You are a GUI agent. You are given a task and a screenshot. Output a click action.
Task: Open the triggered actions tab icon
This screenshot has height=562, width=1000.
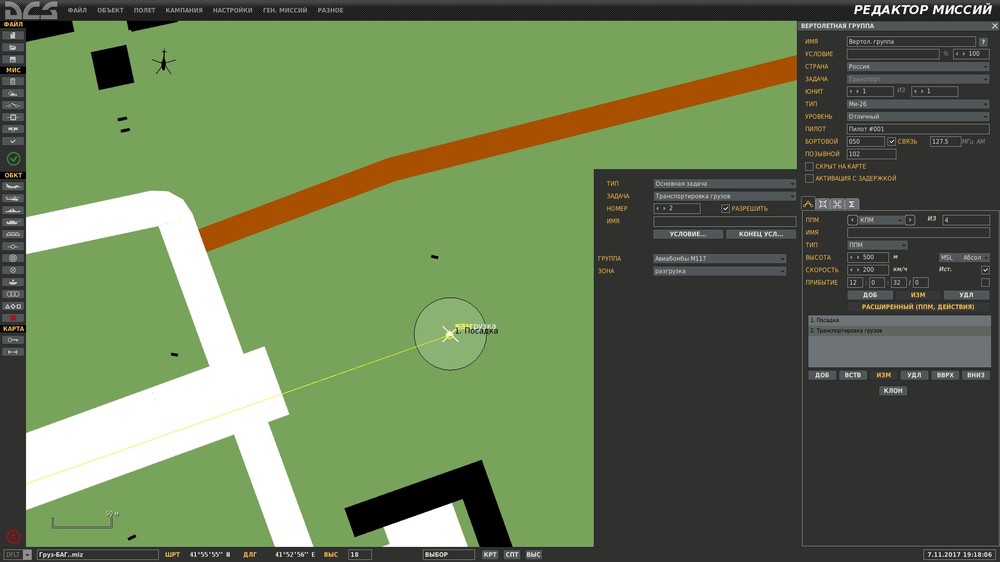pos(837,203)
